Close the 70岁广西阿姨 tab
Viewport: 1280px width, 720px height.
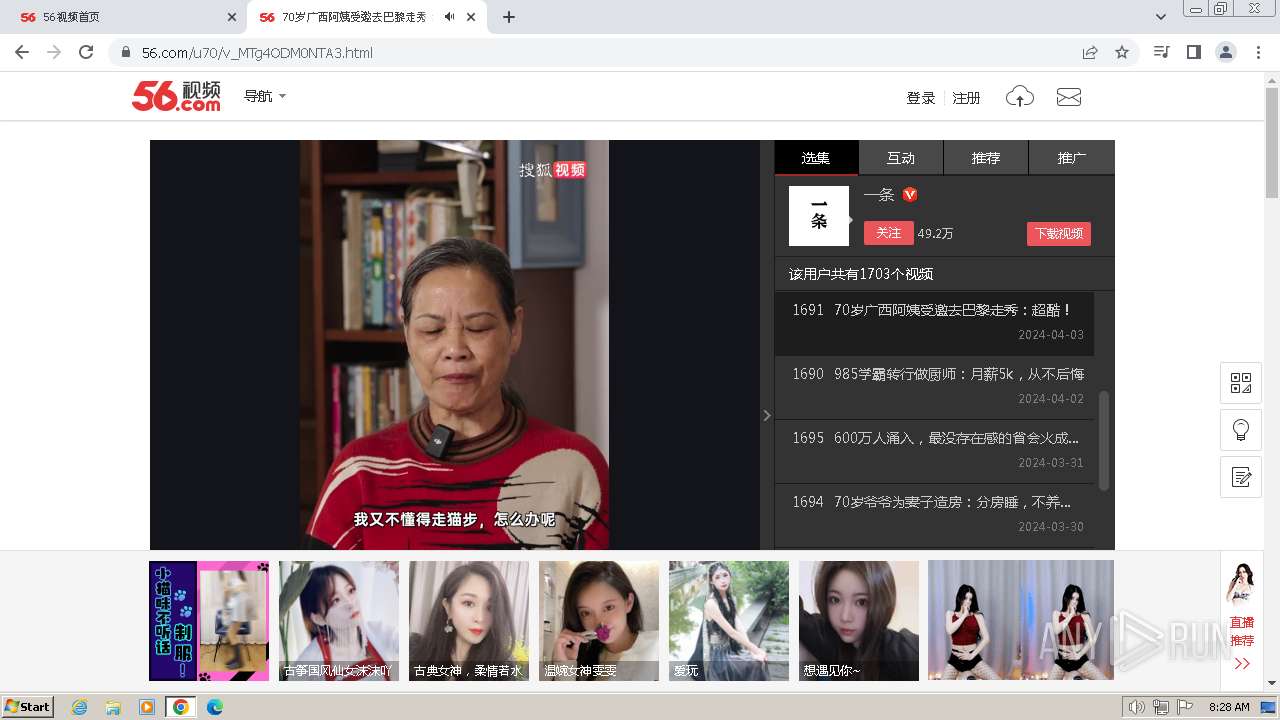point(471,17)
